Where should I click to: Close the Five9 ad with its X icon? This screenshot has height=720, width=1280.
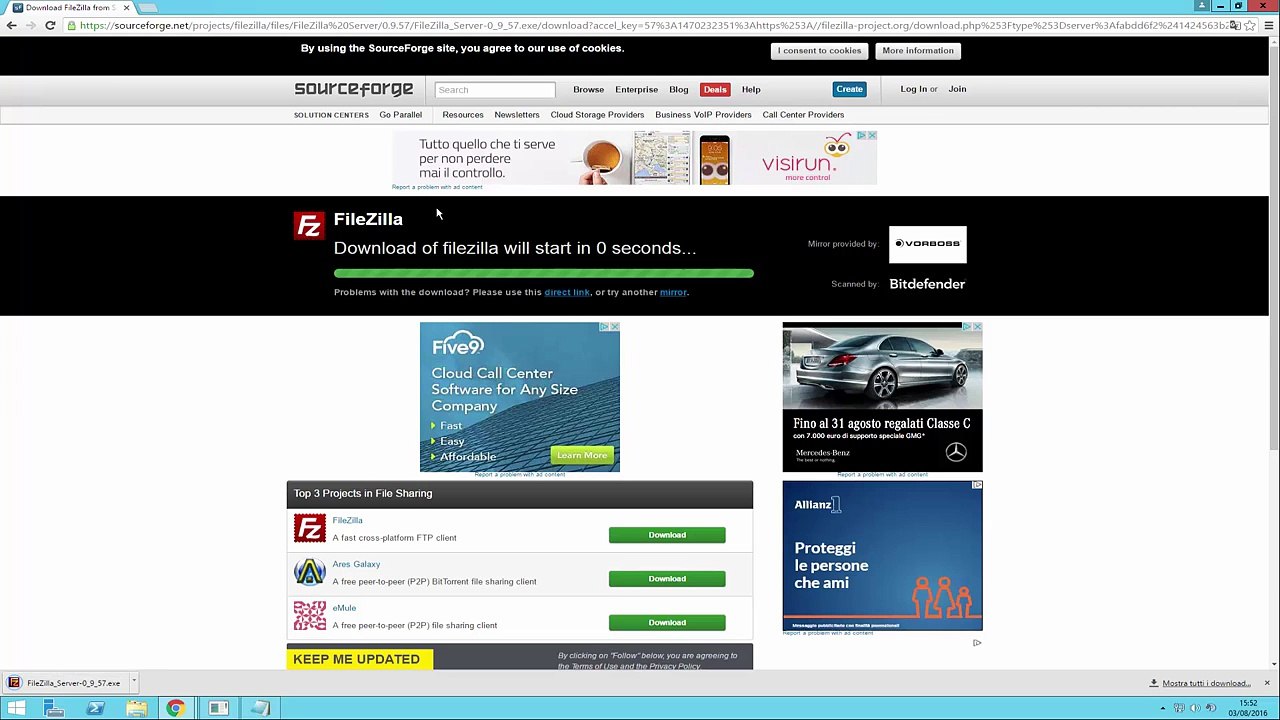[x=614, y=327]
